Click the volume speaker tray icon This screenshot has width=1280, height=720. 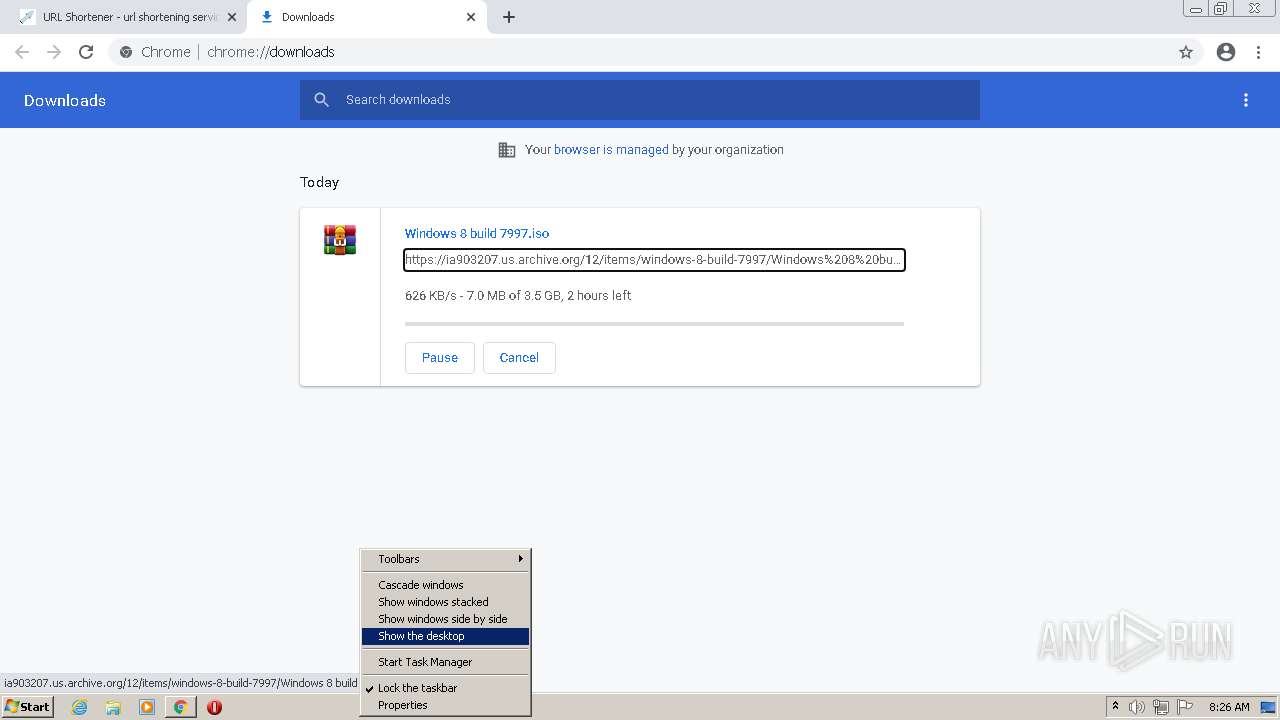point(1137,707)
